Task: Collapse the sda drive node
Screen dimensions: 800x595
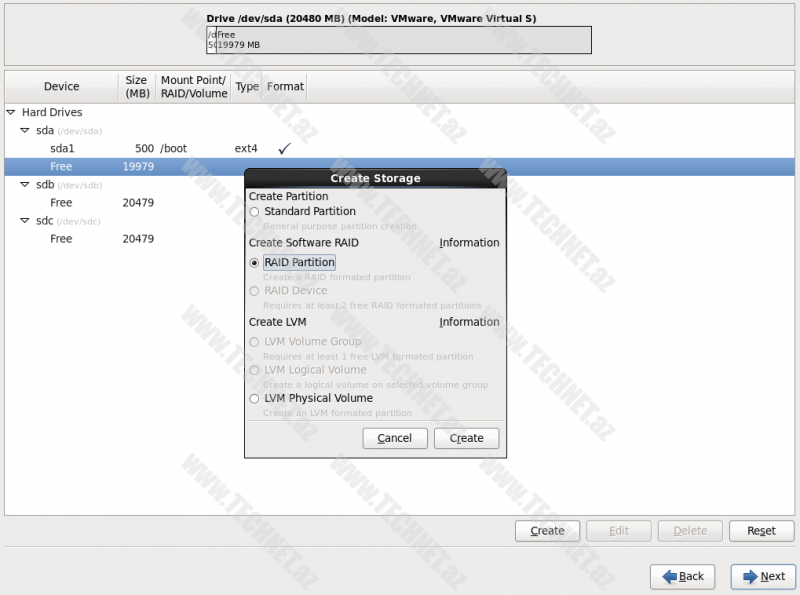Action: tap(25, 131)
